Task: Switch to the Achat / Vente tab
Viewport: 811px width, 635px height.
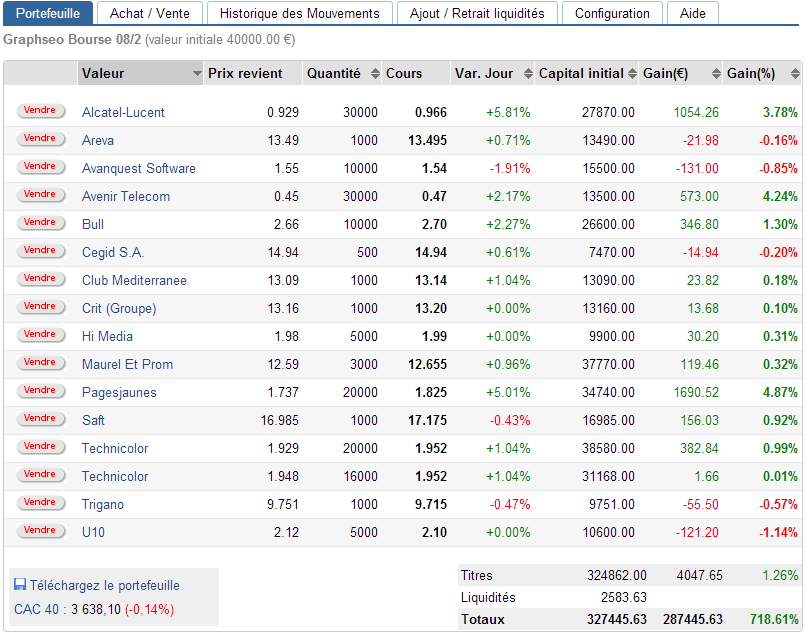Action: (x=150, y=14)
